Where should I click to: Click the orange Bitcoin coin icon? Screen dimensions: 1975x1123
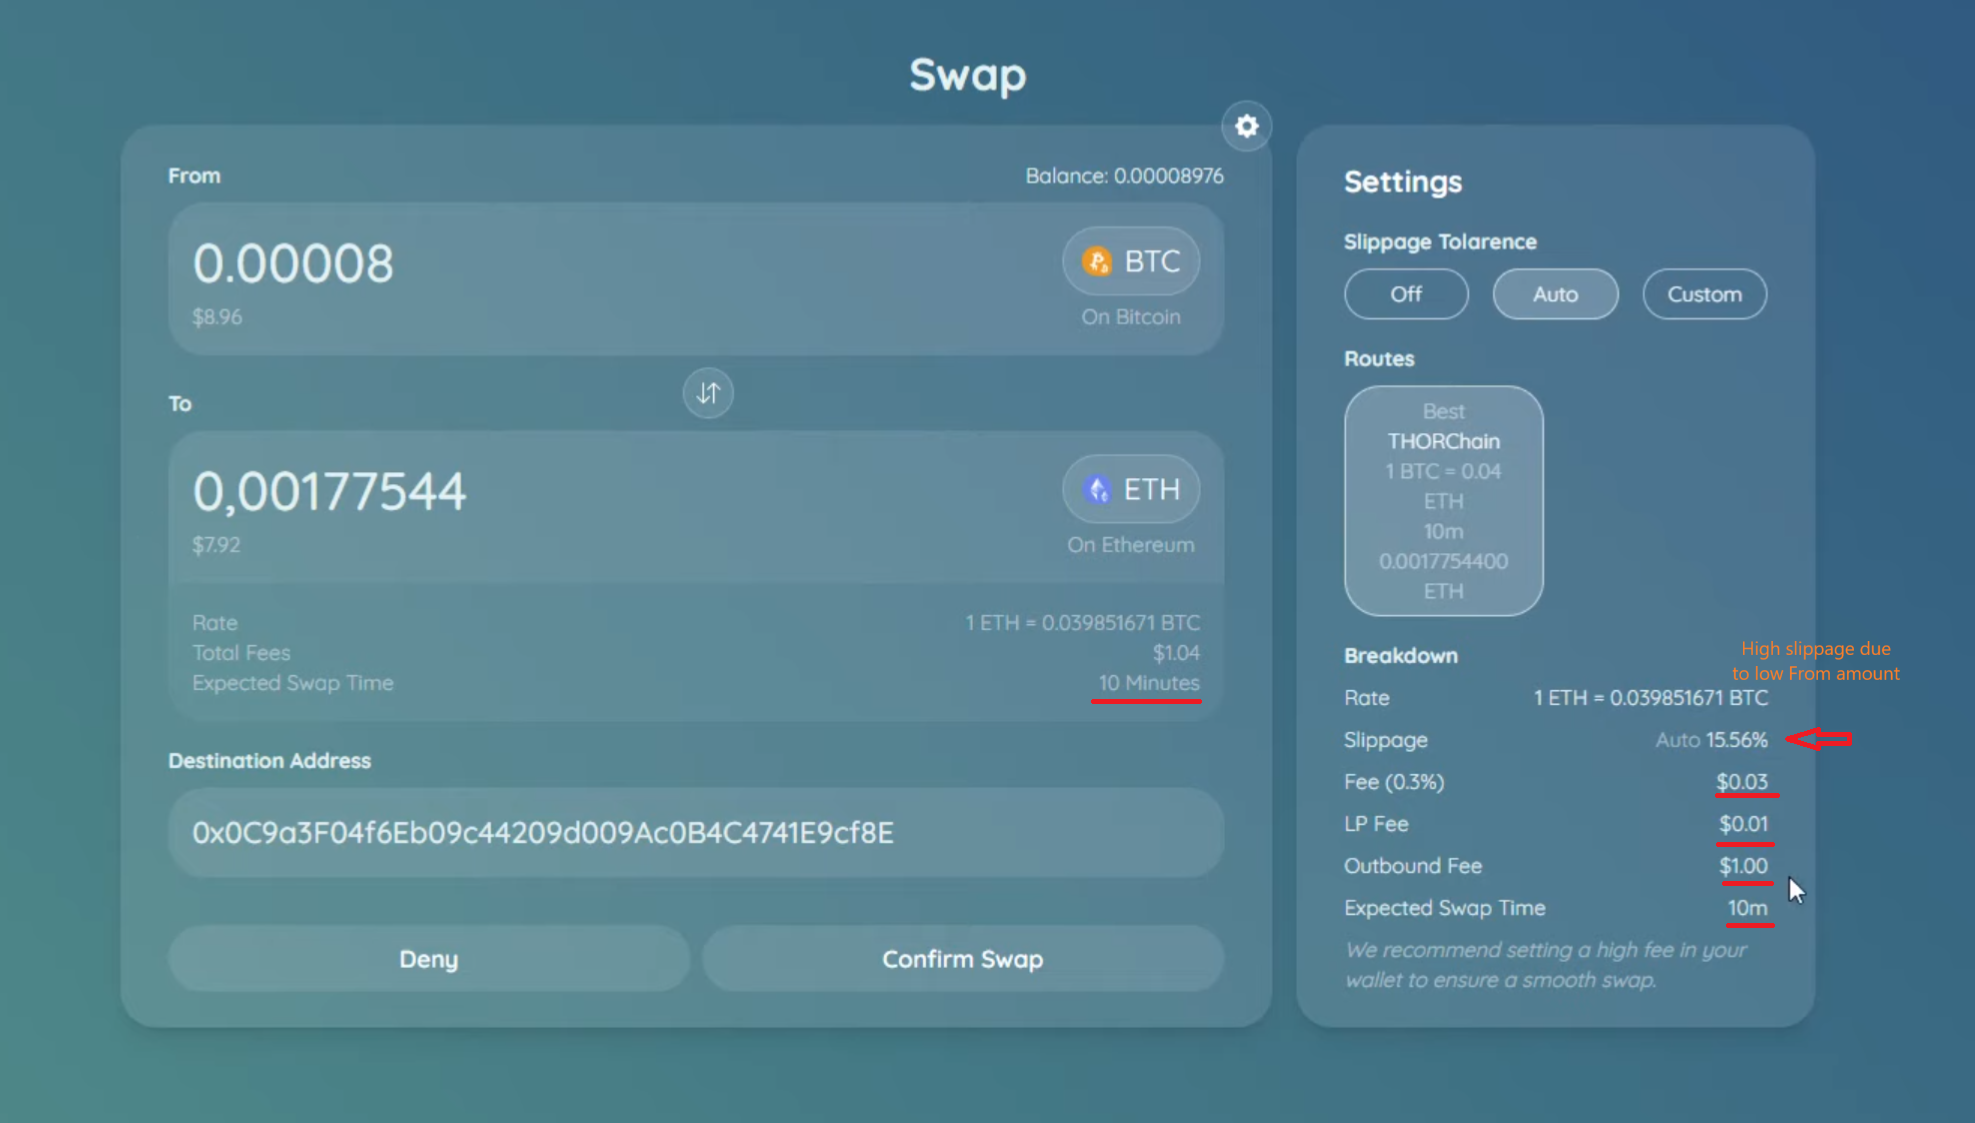pos(1097,261)
